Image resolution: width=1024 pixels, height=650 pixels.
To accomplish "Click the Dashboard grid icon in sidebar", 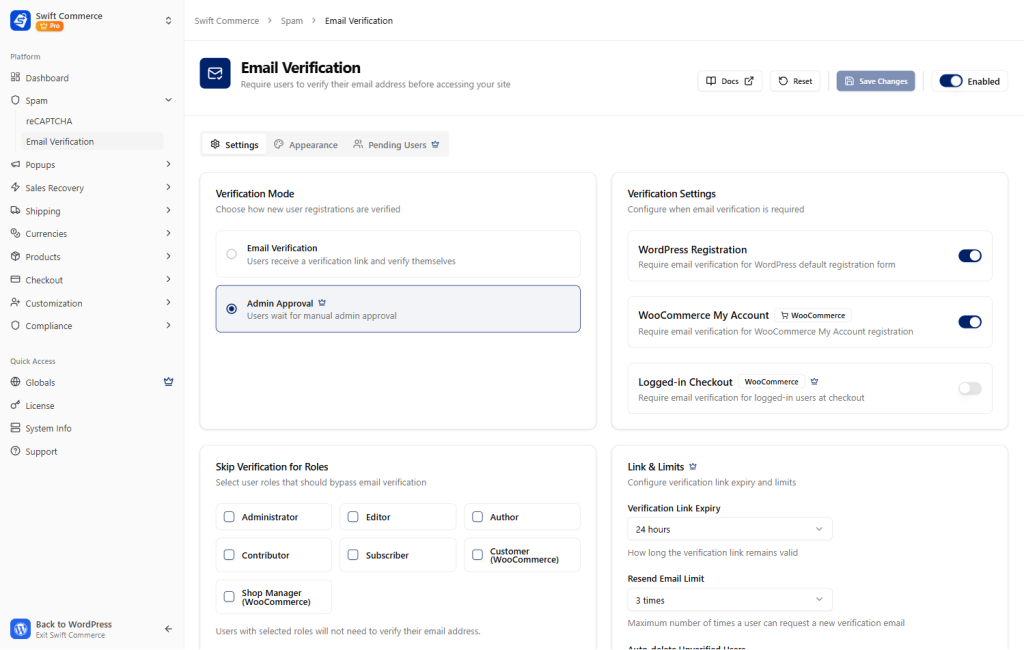I will pyautogui.click(x=15, y=77).
